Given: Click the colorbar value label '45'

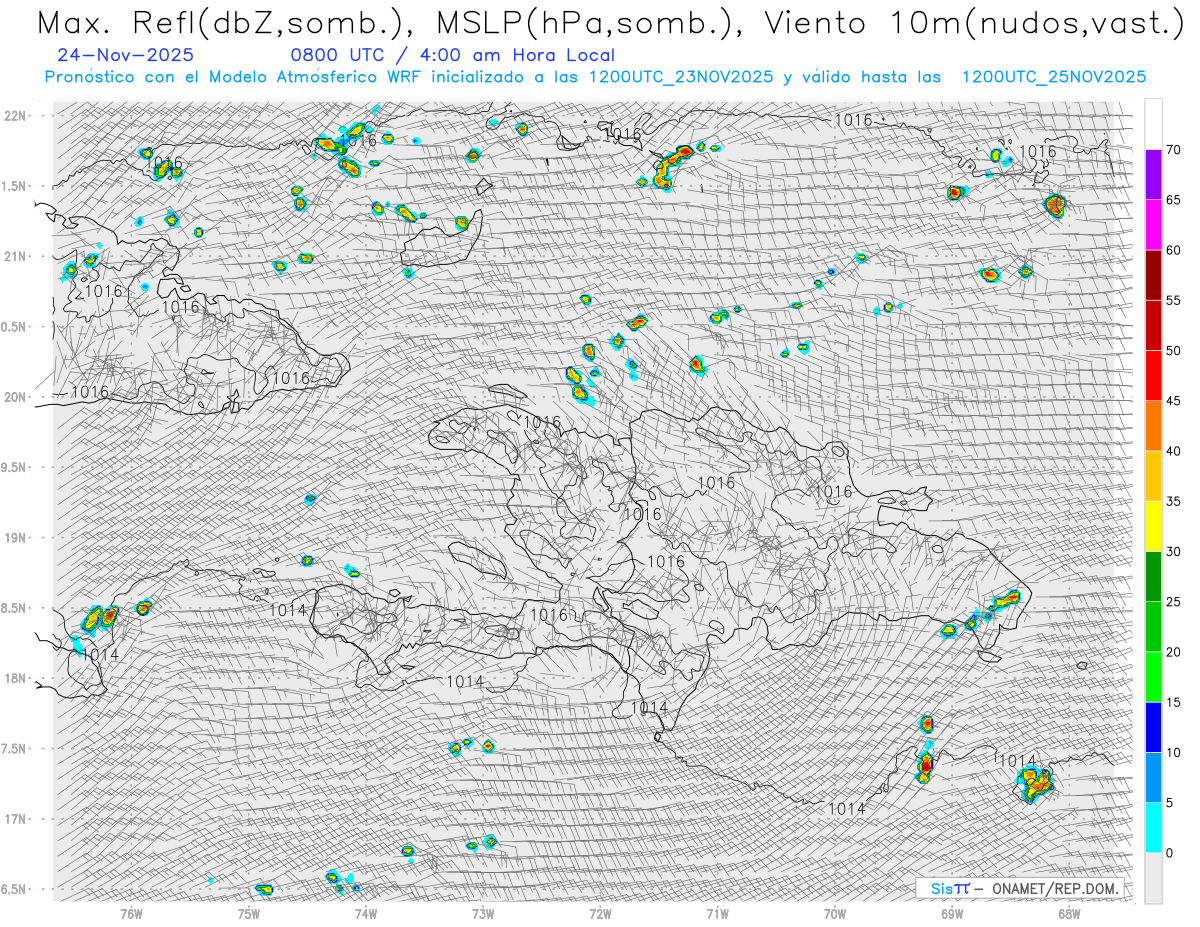Looking at the screenshot, I should (1173, 401).
